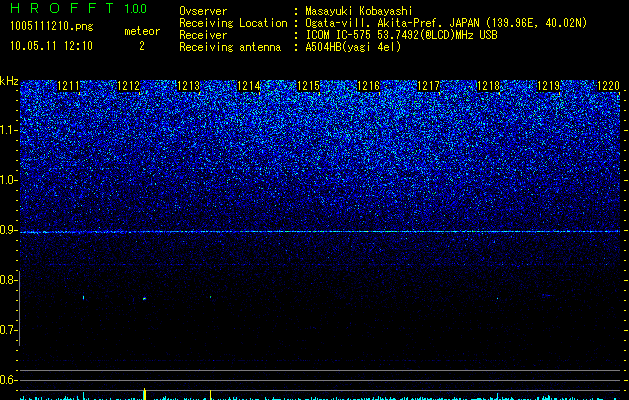The image size is (629, 400).
Task: Click the 1.1 frequency axis label
Action: [9, 130]
